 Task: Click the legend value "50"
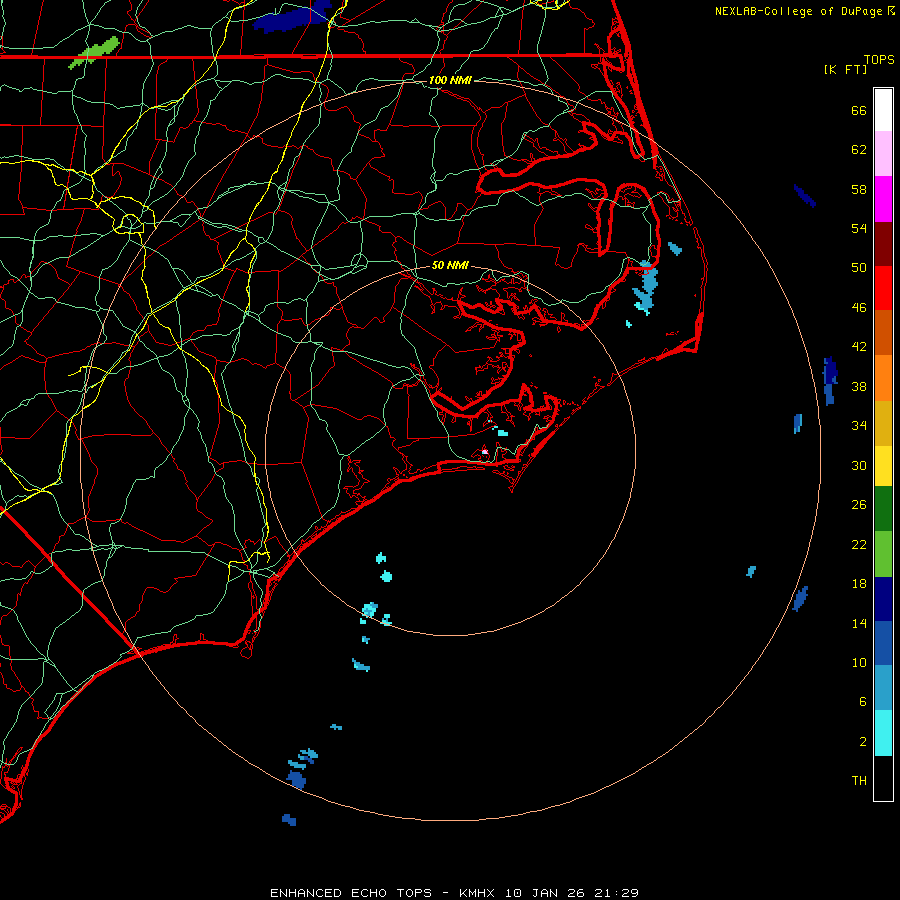tap(859, 268)
